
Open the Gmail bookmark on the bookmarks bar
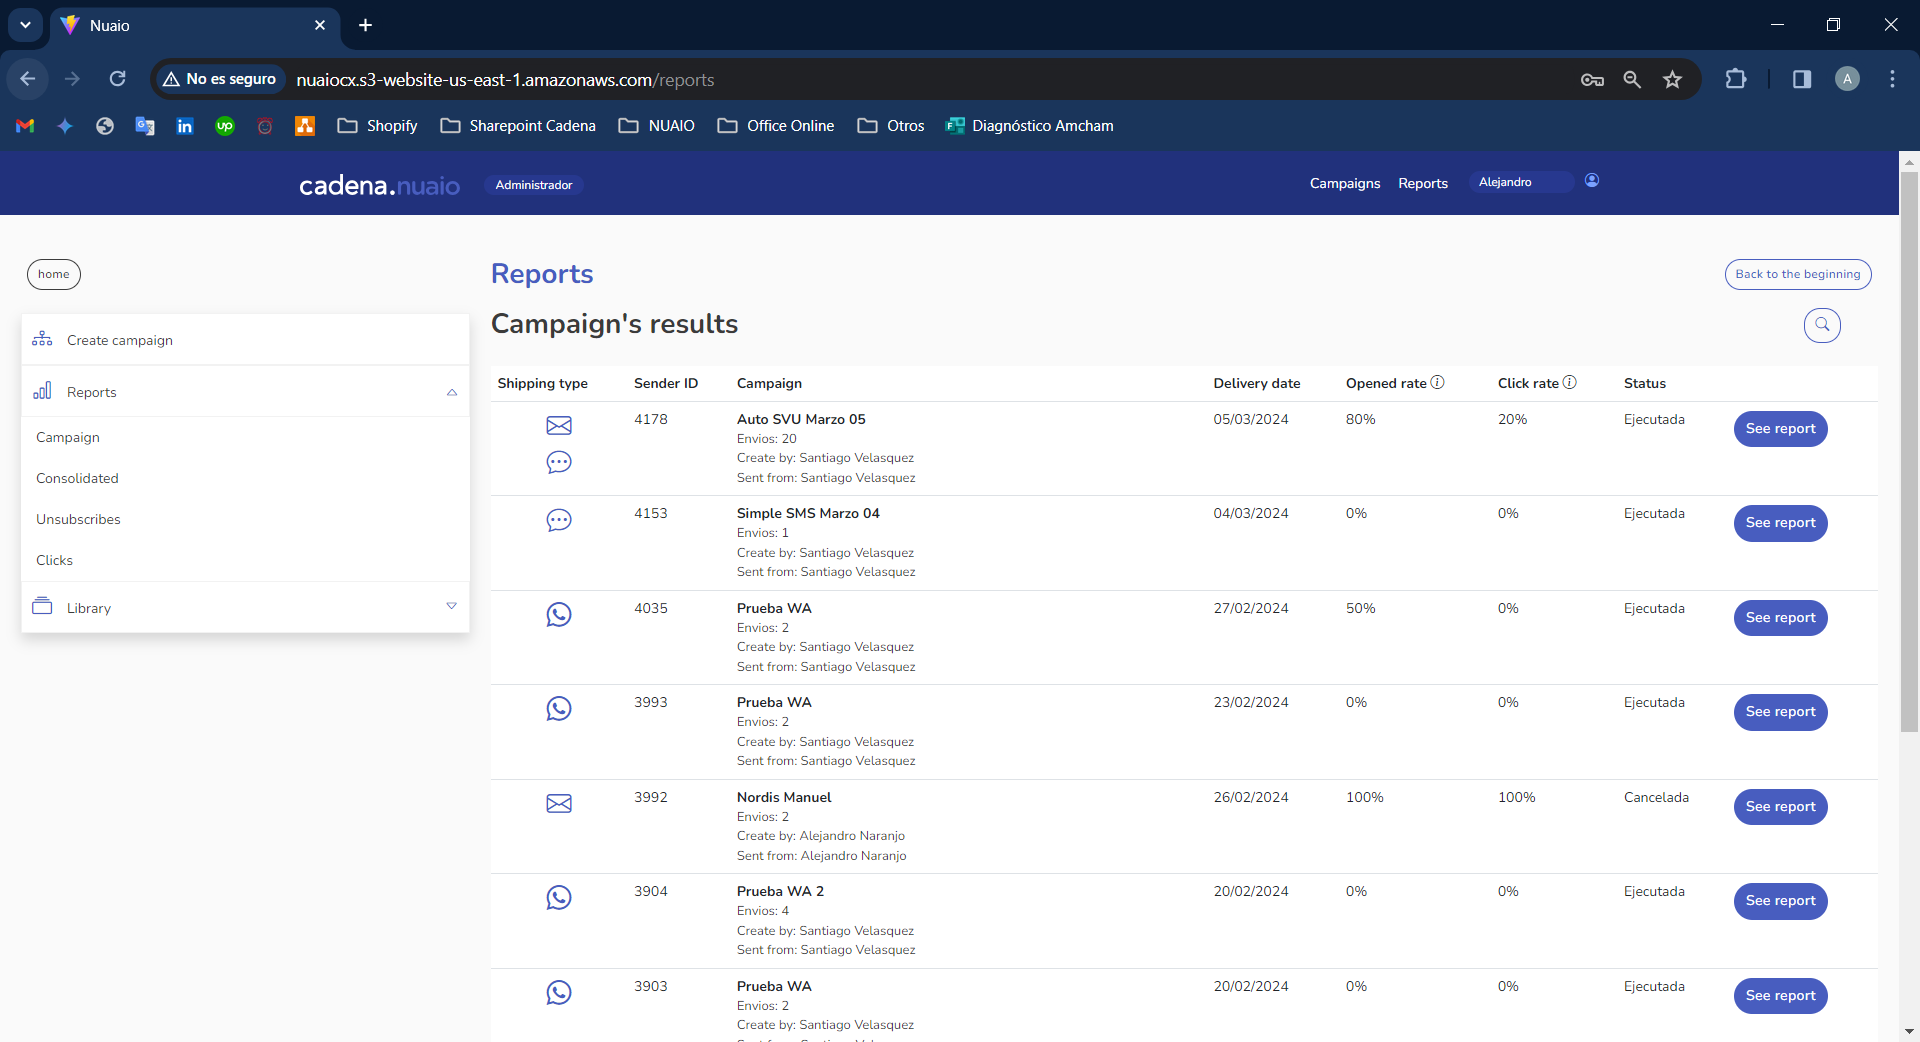(23, 126)
